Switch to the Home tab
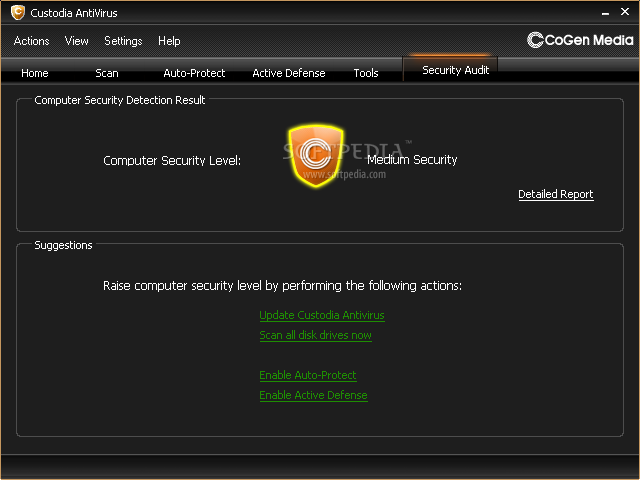The width and height of the screenshot is (640, 480). coord(35,73)
